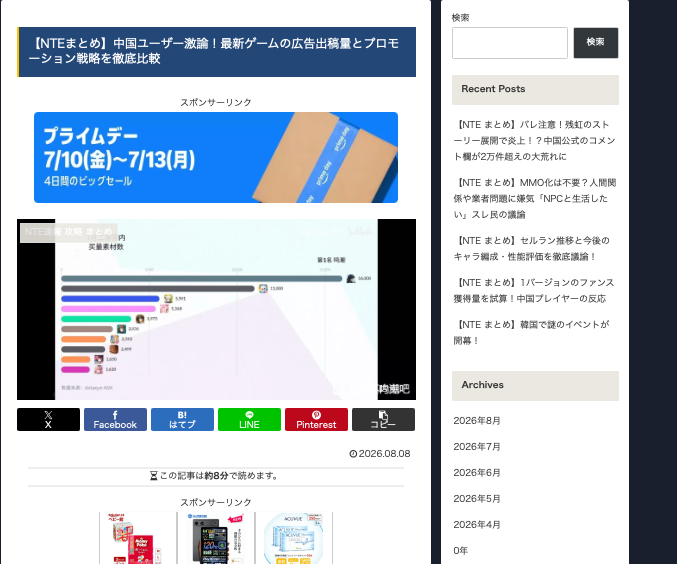Viewport: 677px width, 564px height.
Task: Share the article via LINE
Action: (249, 419)
